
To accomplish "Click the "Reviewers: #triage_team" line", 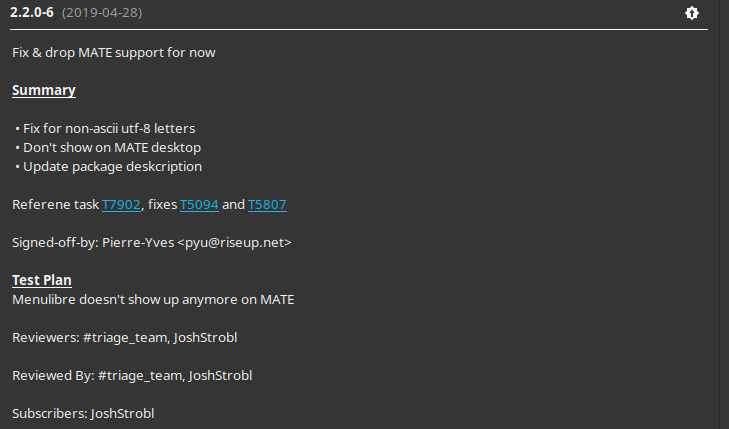I will (124, 337).
